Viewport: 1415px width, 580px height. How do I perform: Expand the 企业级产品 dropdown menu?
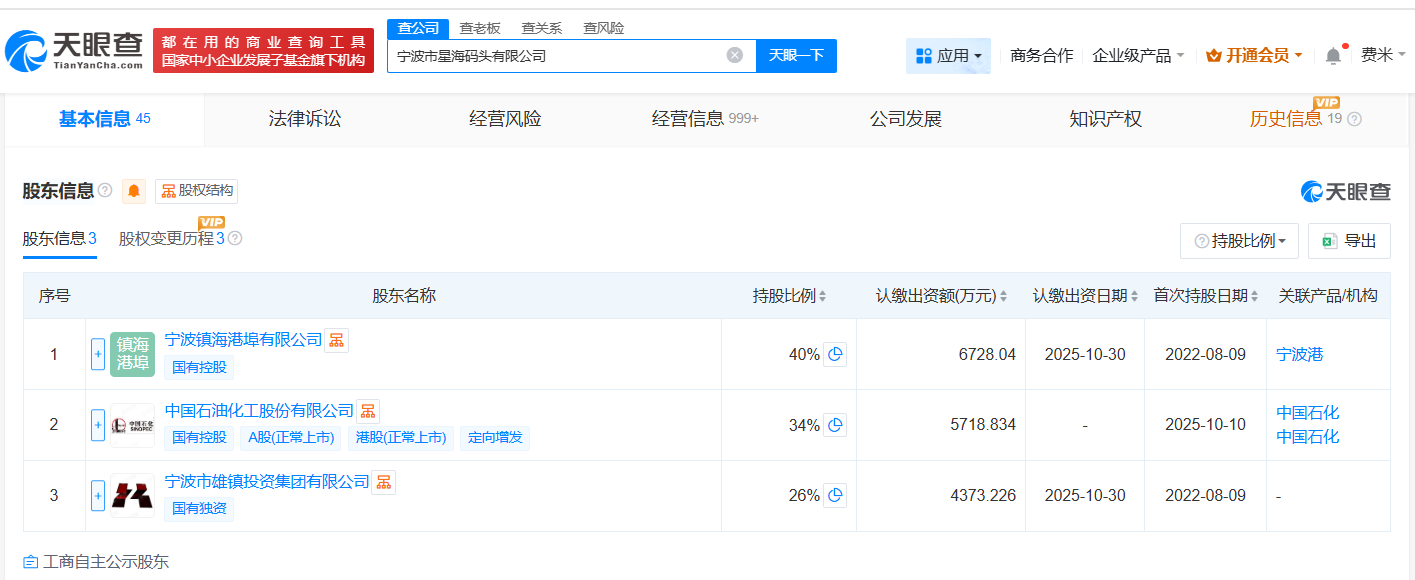[1137, 55]
